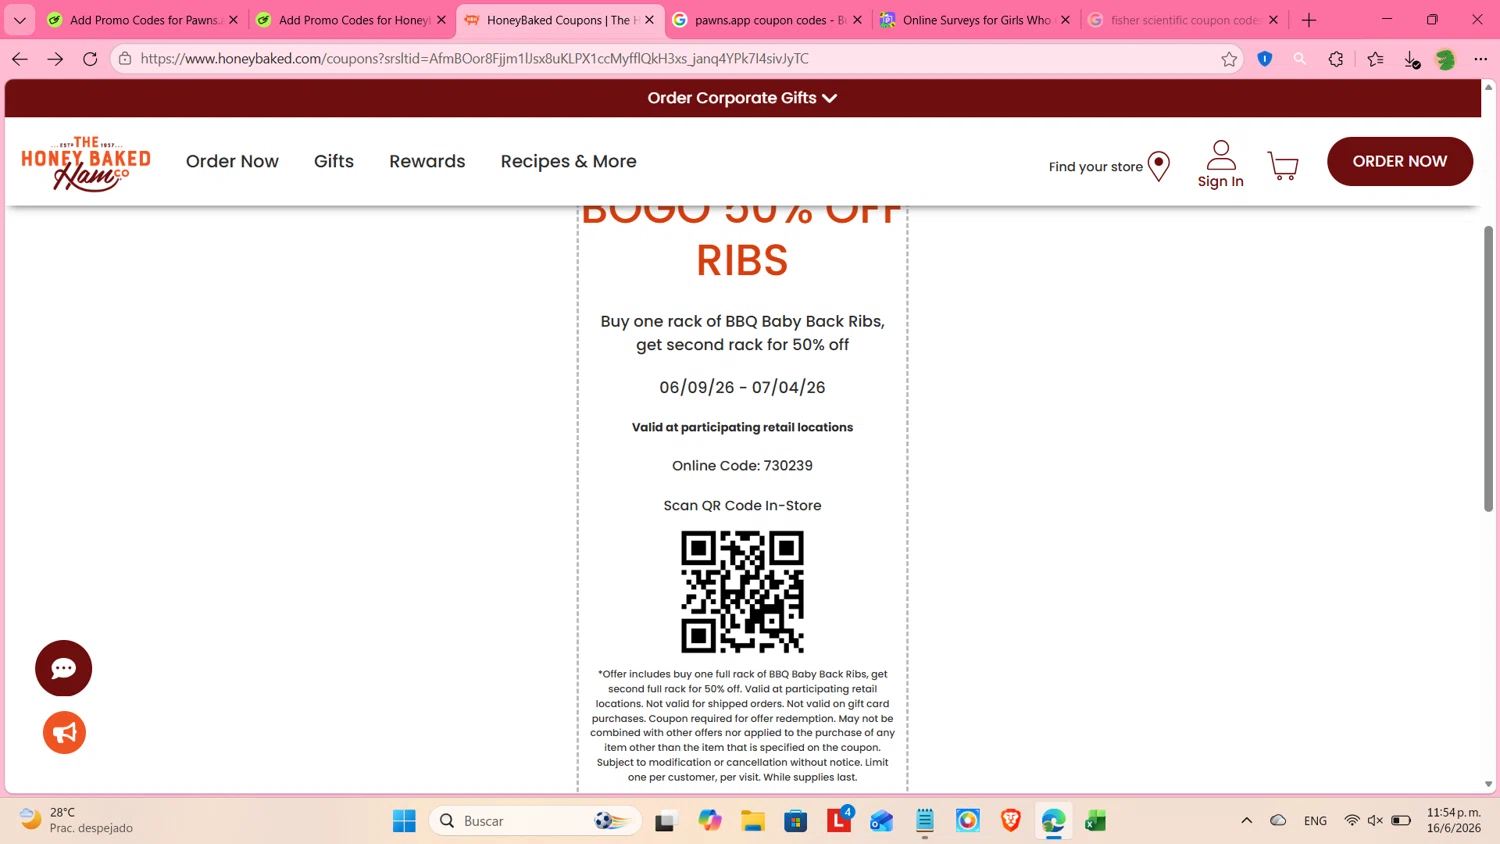Click Find your store link
1500x844 pixels.
(1096, 167)
